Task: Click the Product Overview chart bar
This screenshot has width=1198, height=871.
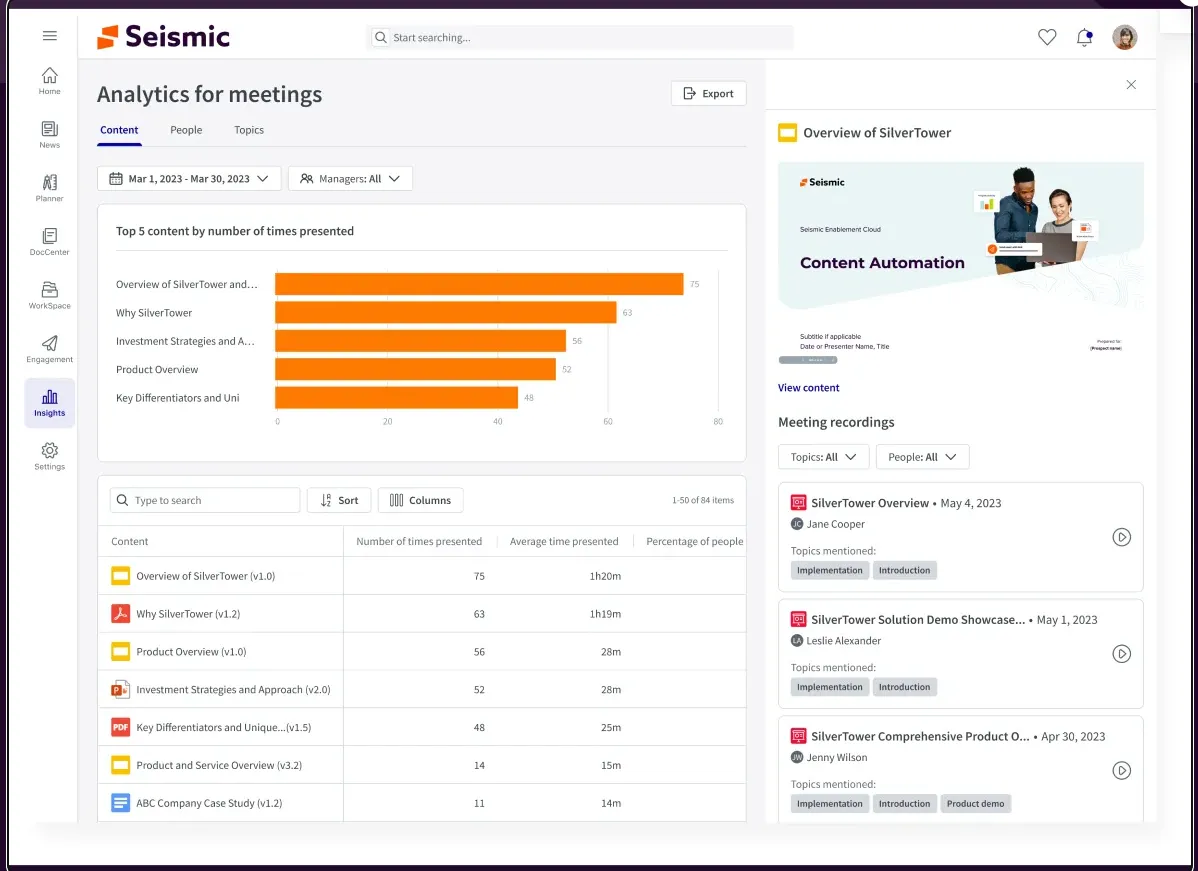Action: coord(416,369)
